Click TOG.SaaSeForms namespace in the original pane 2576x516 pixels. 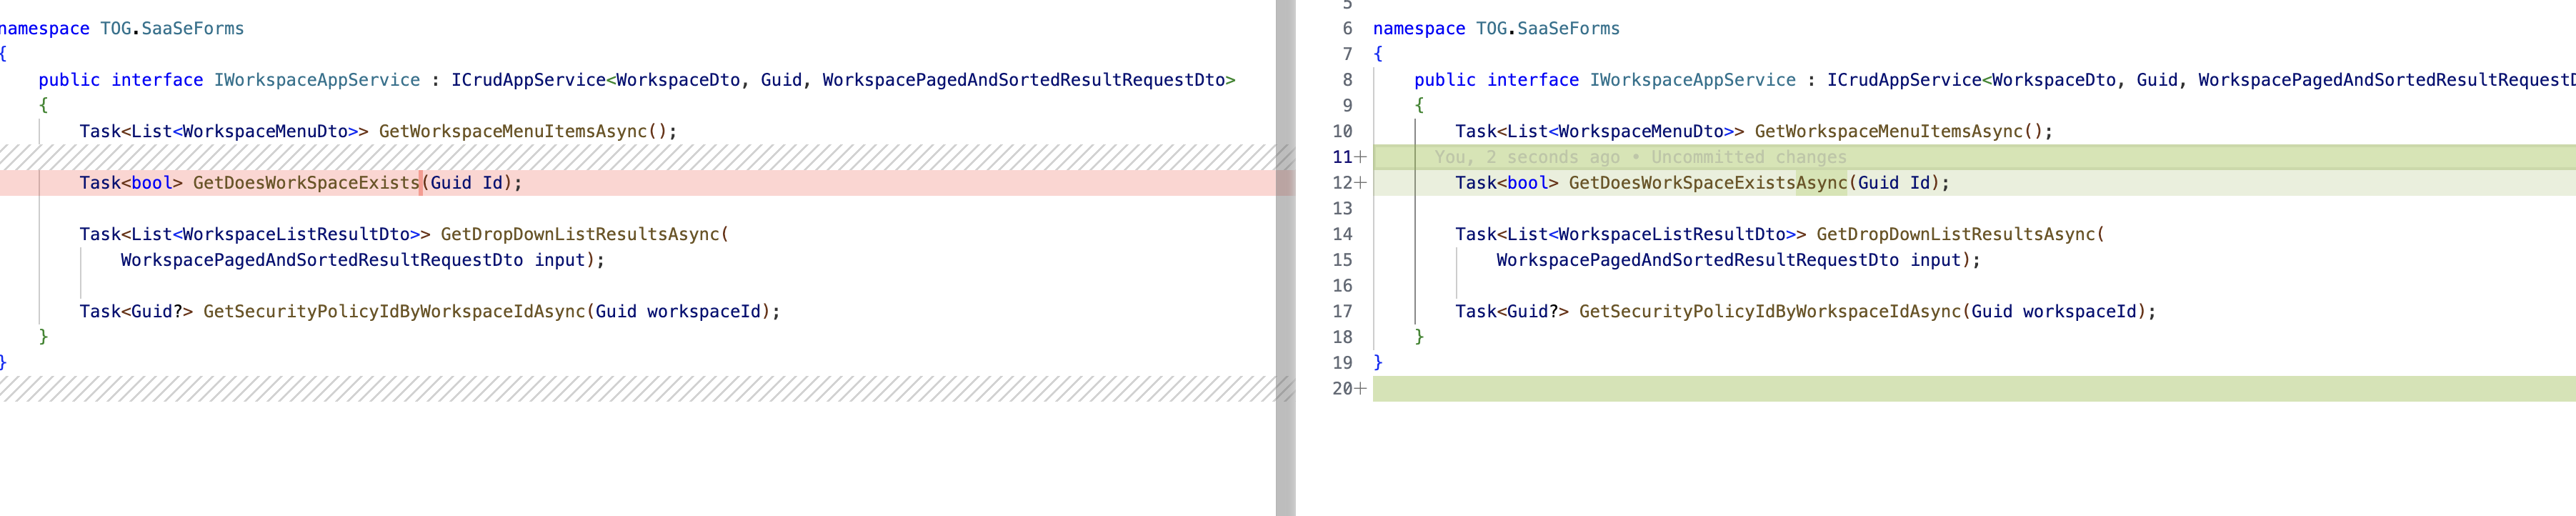[172, 29]
